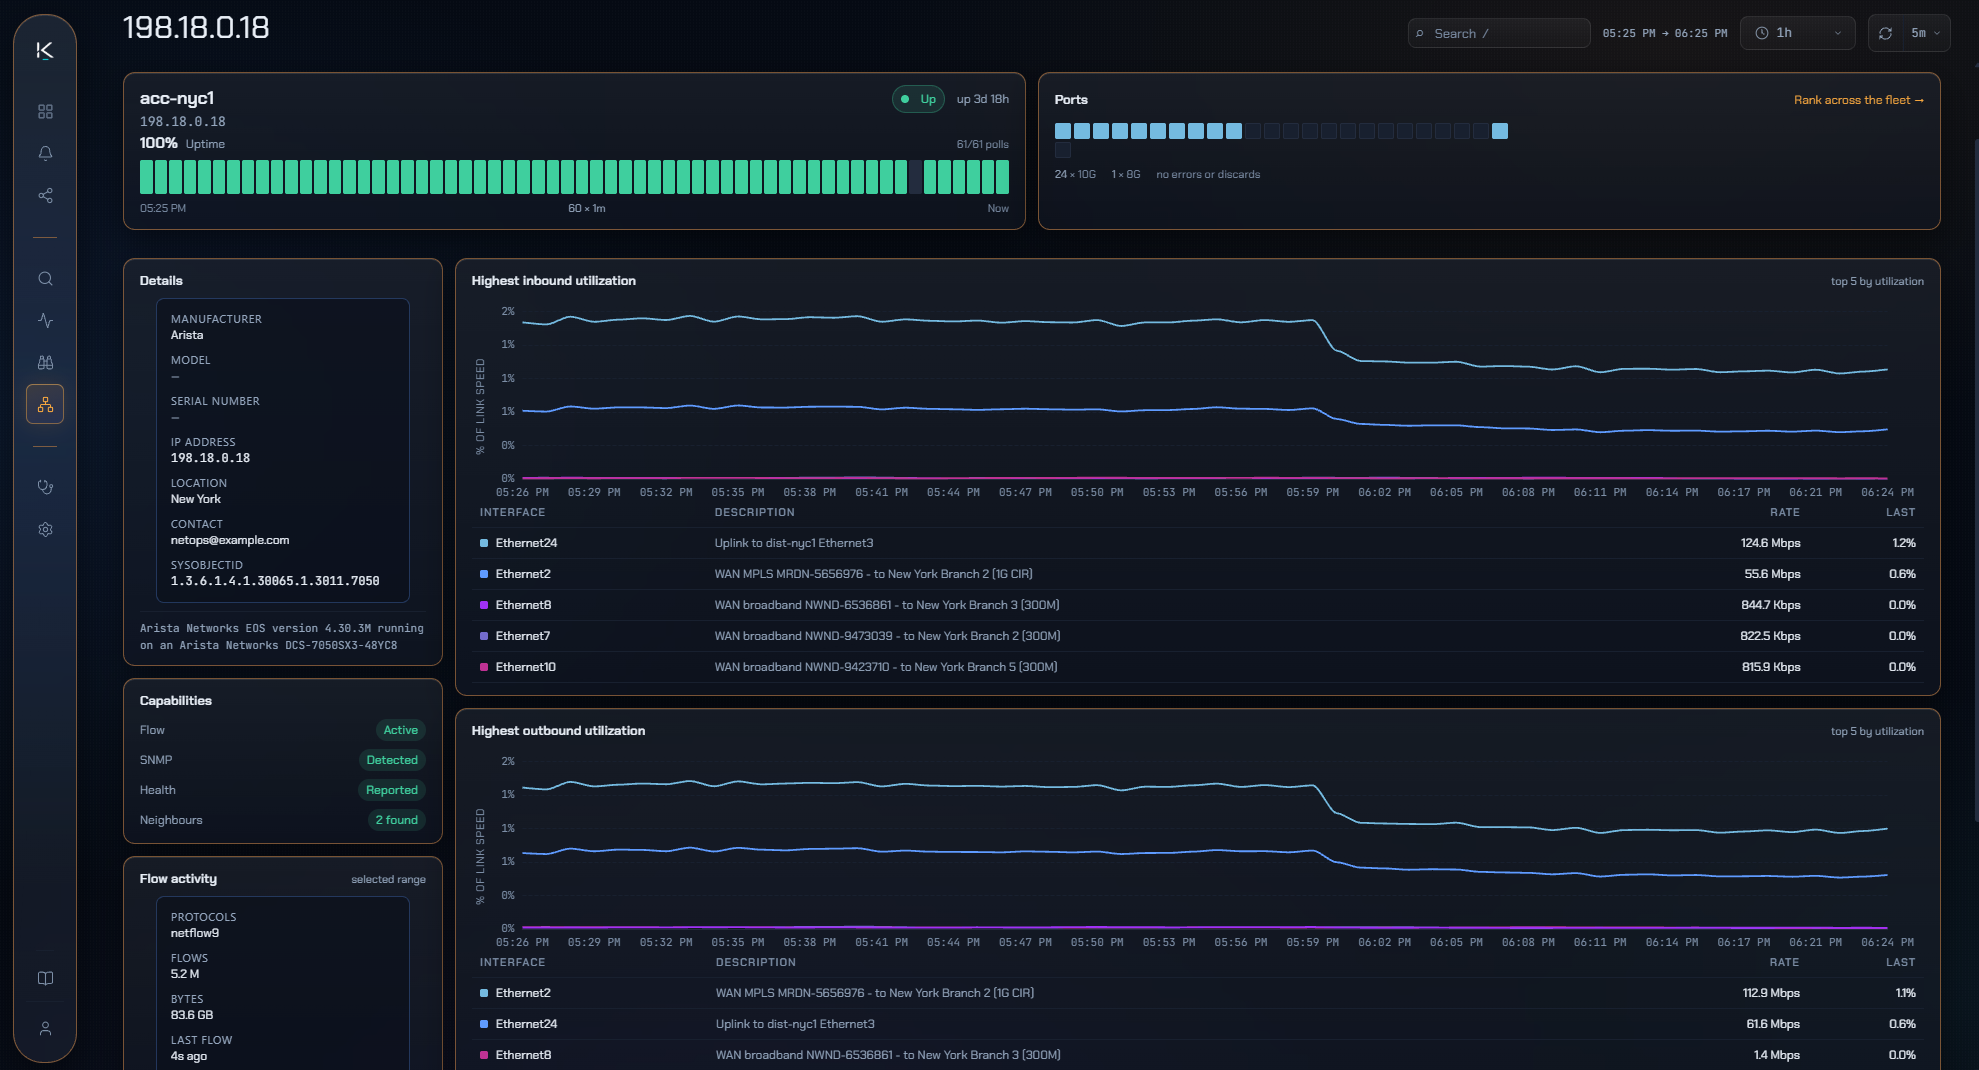This screenshot has height=1070, width=1979.
Task: Click the K logo in the sidebar
Action: (45, 51)
